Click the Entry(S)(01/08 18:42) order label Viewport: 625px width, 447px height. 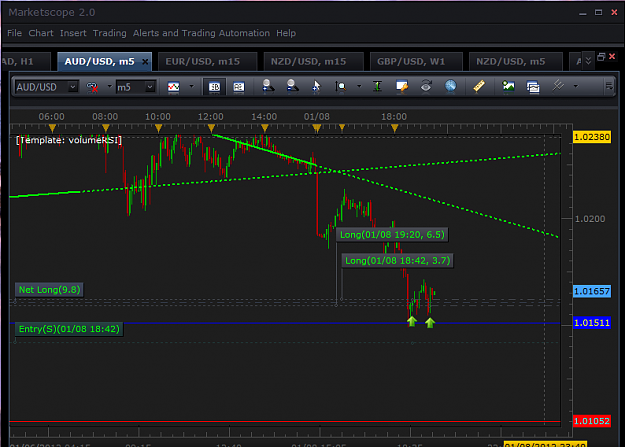pos(69,329)
